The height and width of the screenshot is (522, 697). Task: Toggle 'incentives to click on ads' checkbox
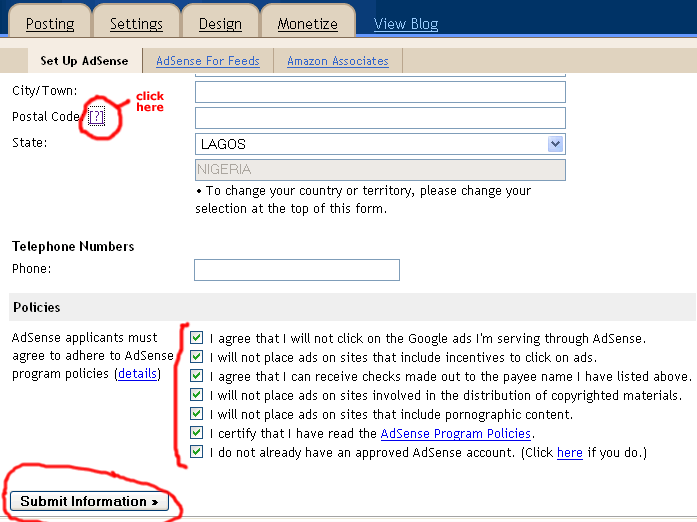(196, 357)
